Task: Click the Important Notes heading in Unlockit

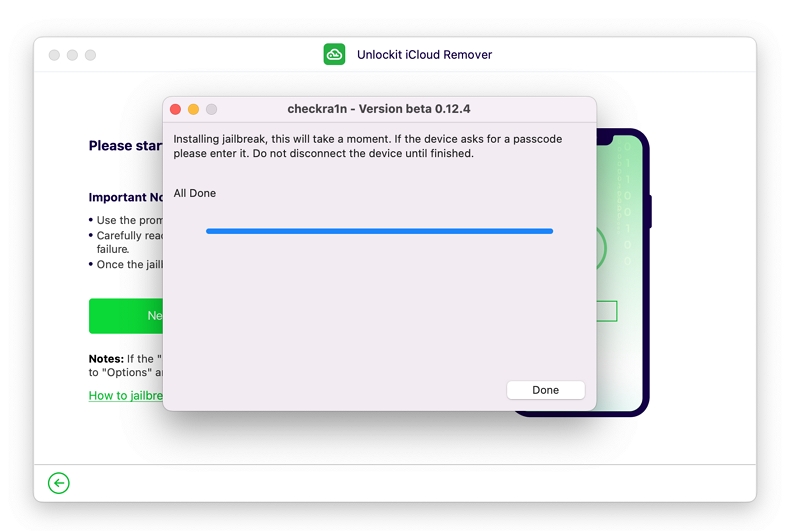Action: click(x=125, y=197)
